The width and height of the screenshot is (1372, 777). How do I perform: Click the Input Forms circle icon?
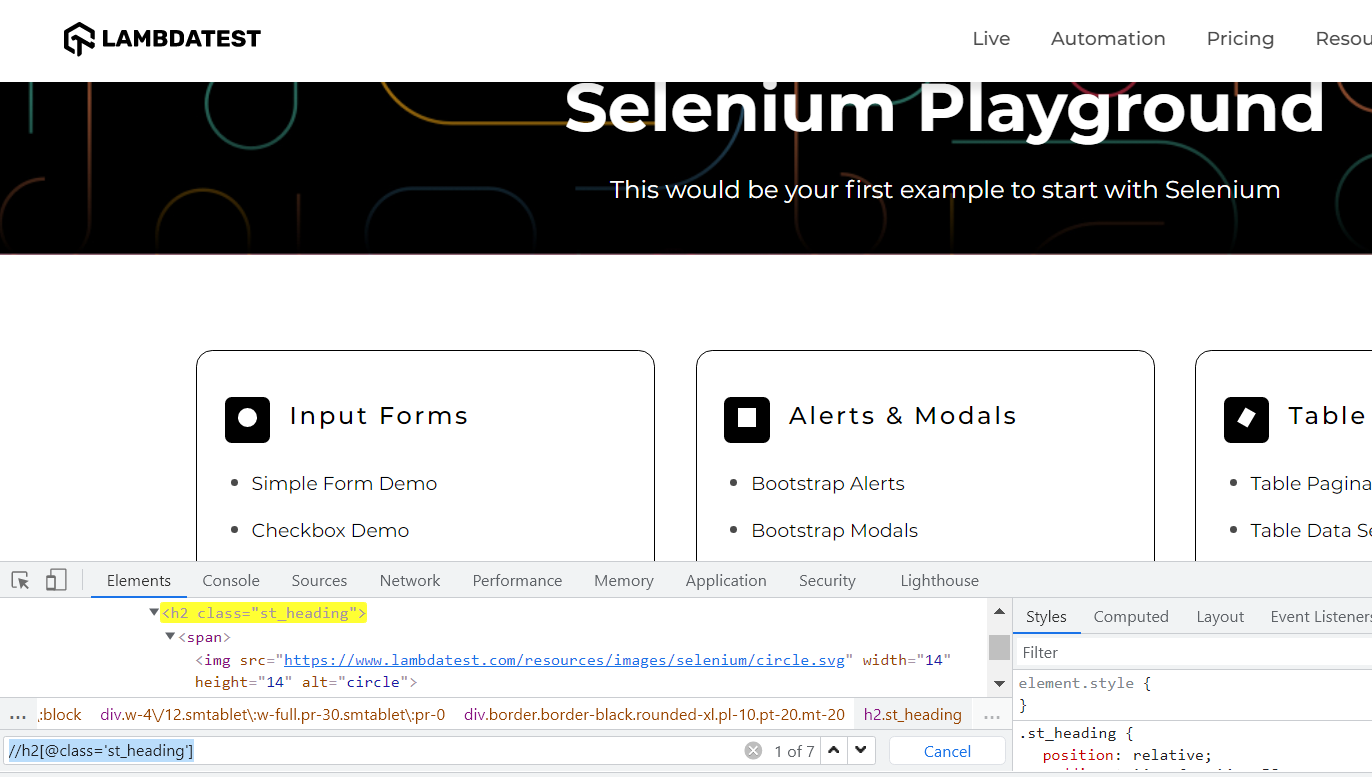(247, 419)
